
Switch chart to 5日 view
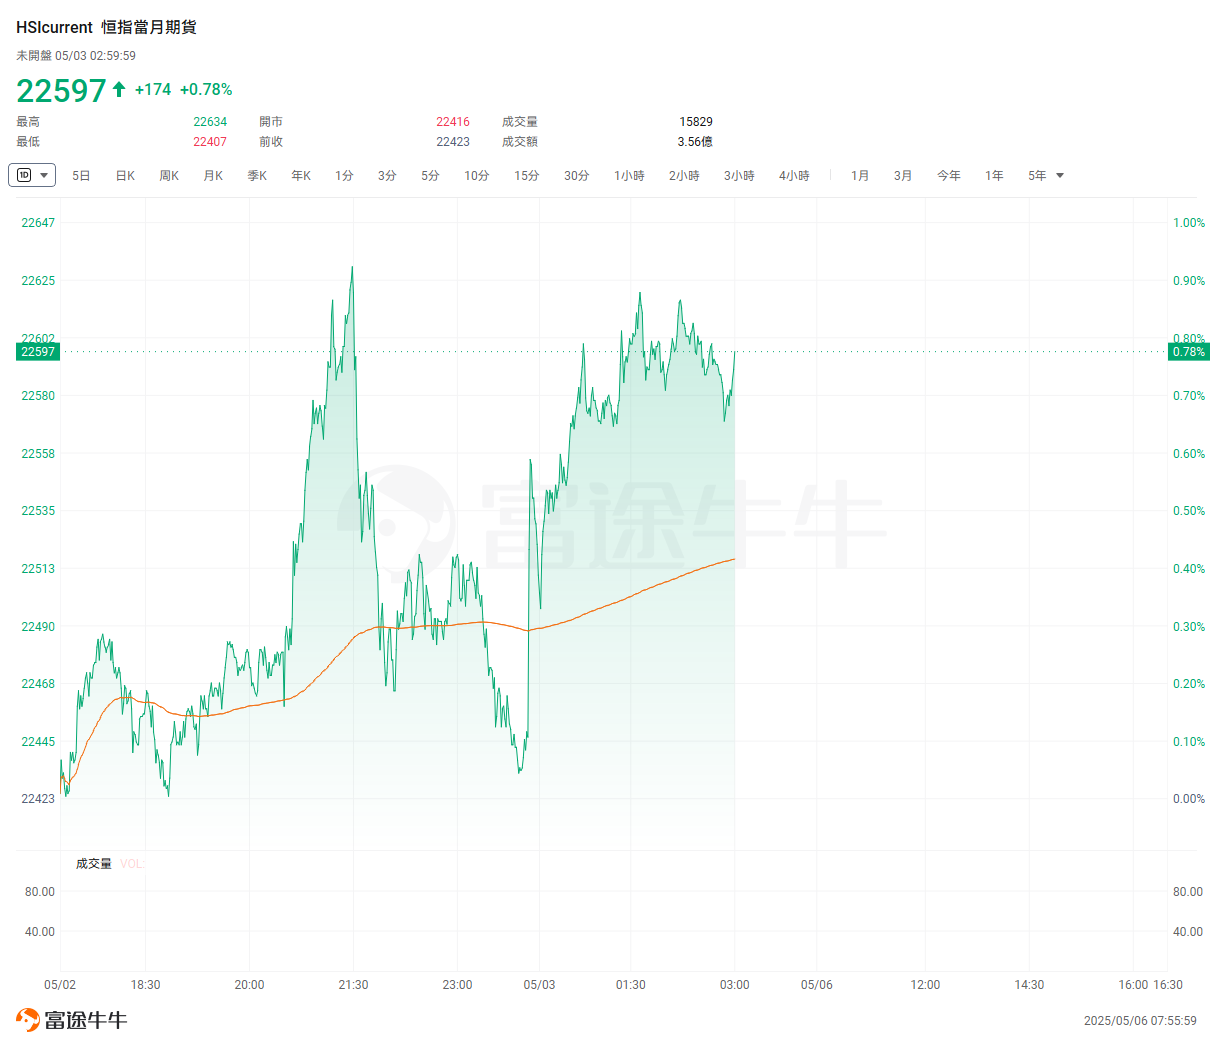click(x=81, y=176)
